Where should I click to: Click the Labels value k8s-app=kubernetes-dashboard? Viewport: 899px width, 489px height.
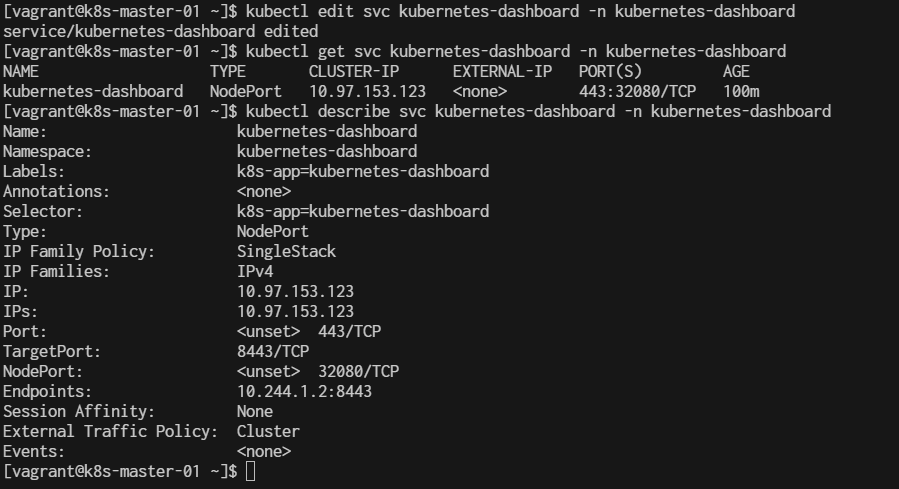(x=363, y=171)
